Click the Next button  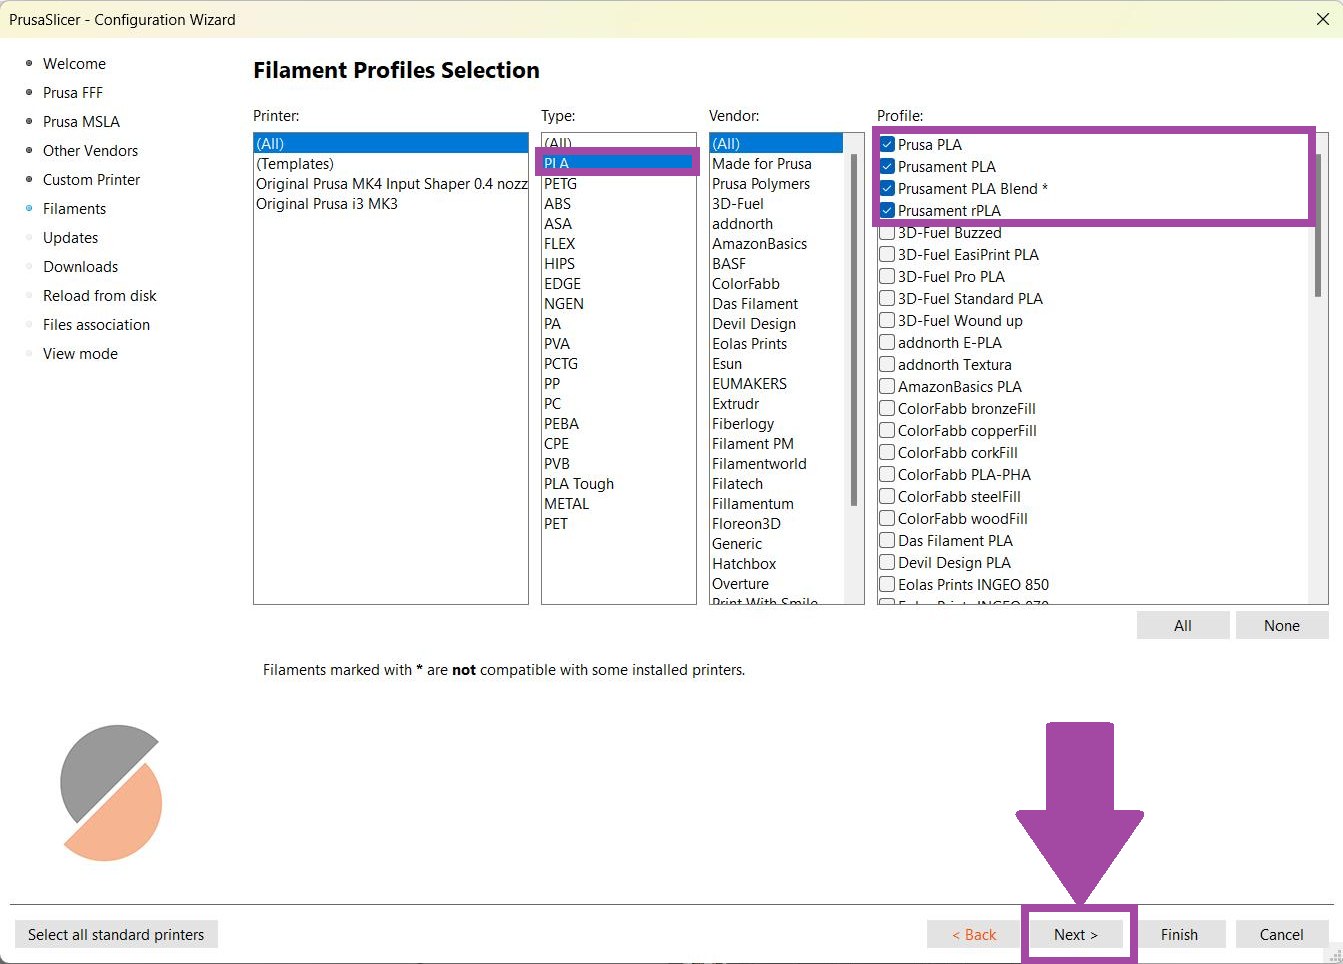1075,934
